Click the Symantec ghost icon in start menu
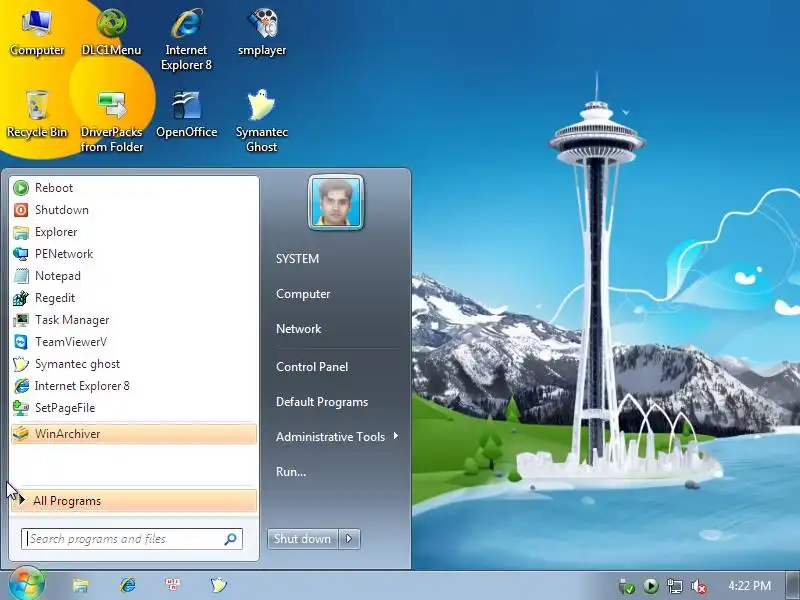 [21, 364]
